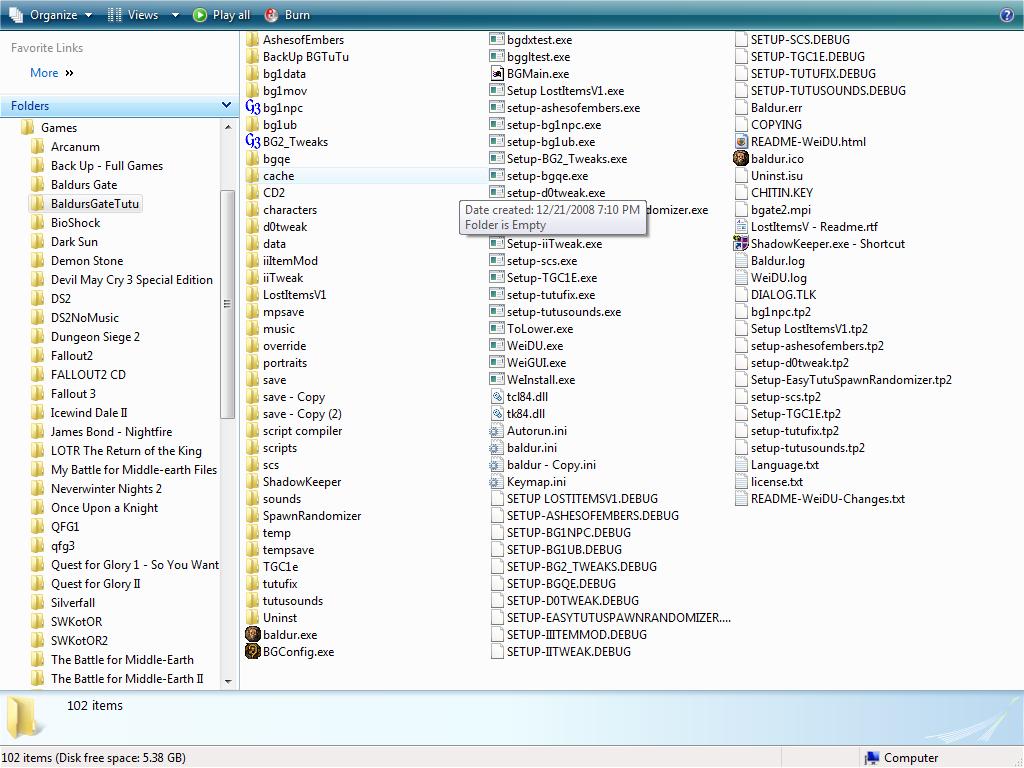Select the tk84.dll file icon

(x=497, y=413)
